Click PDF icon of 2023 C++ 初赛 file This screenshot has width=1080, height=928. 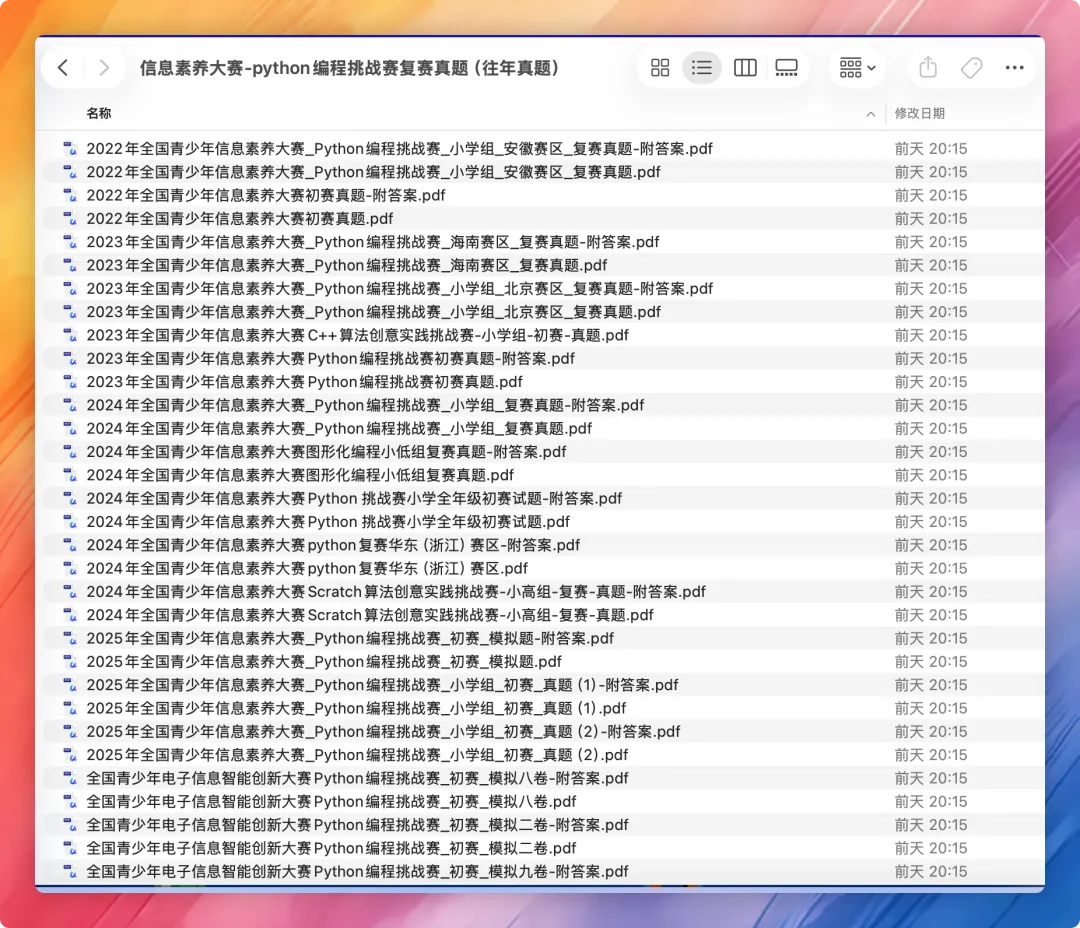[x=70, y=335]
